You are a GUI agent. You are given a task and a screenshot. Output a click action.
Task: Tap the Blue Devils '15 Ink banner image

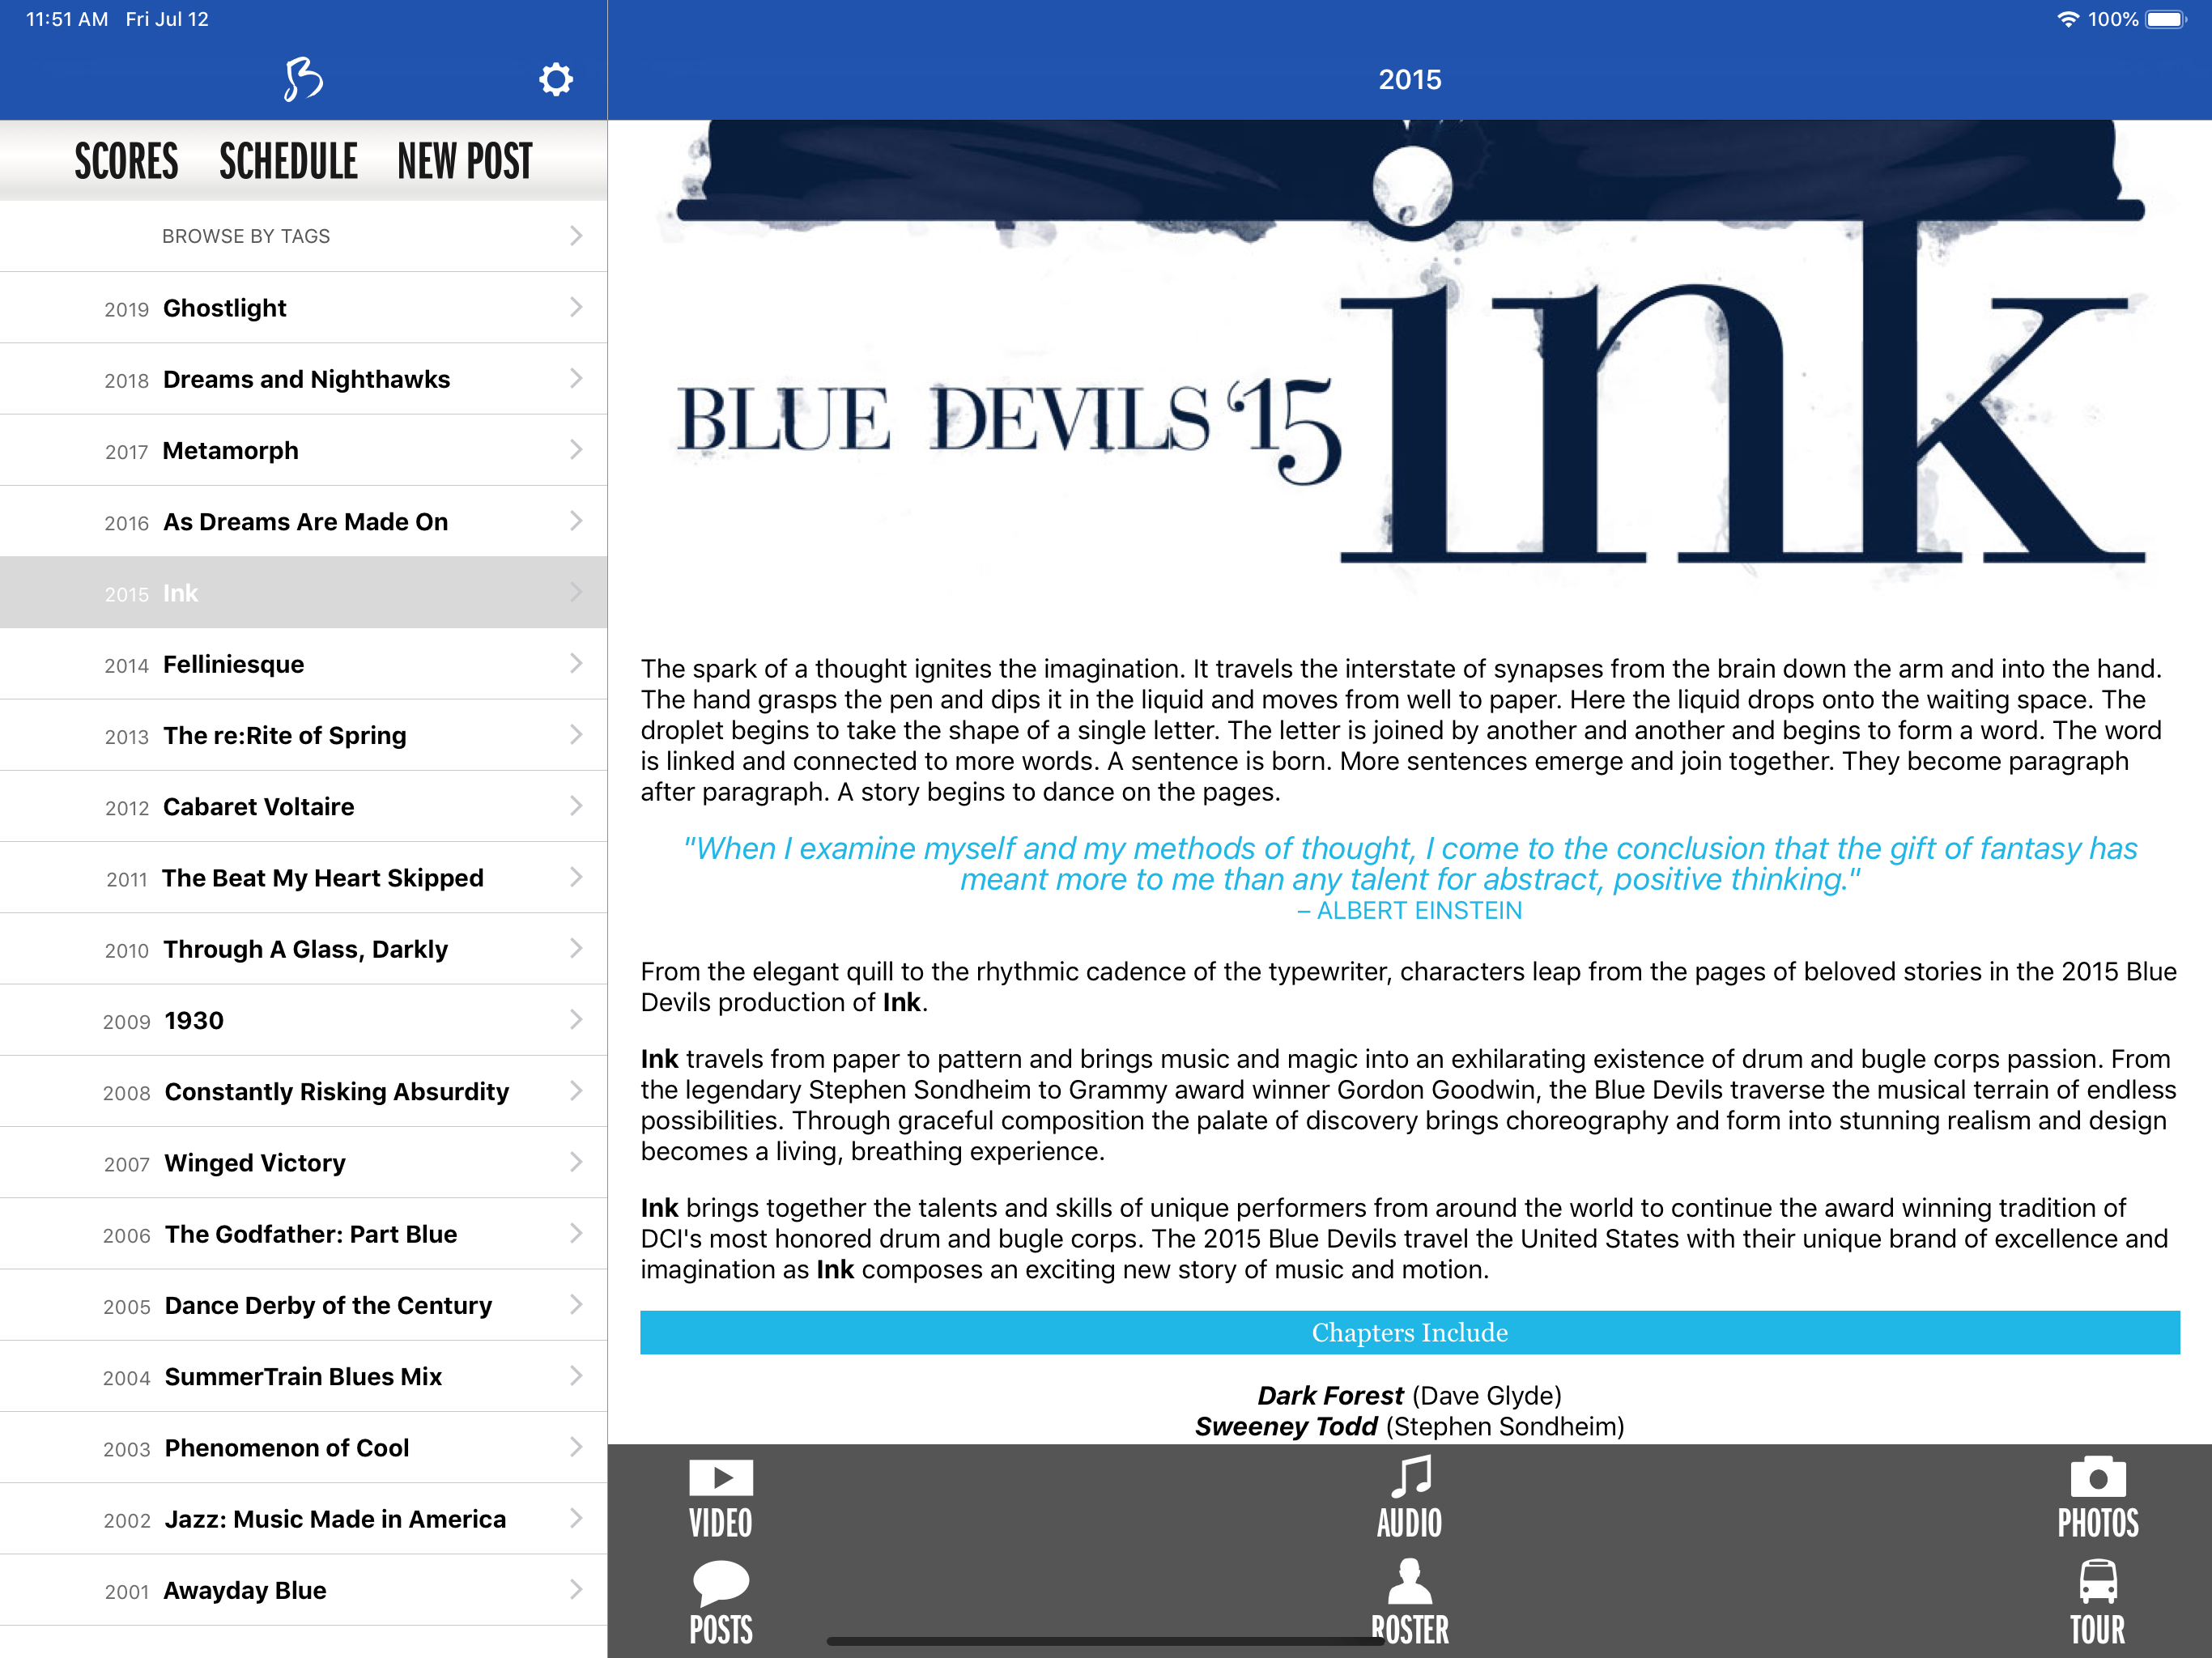(1409, 360)
